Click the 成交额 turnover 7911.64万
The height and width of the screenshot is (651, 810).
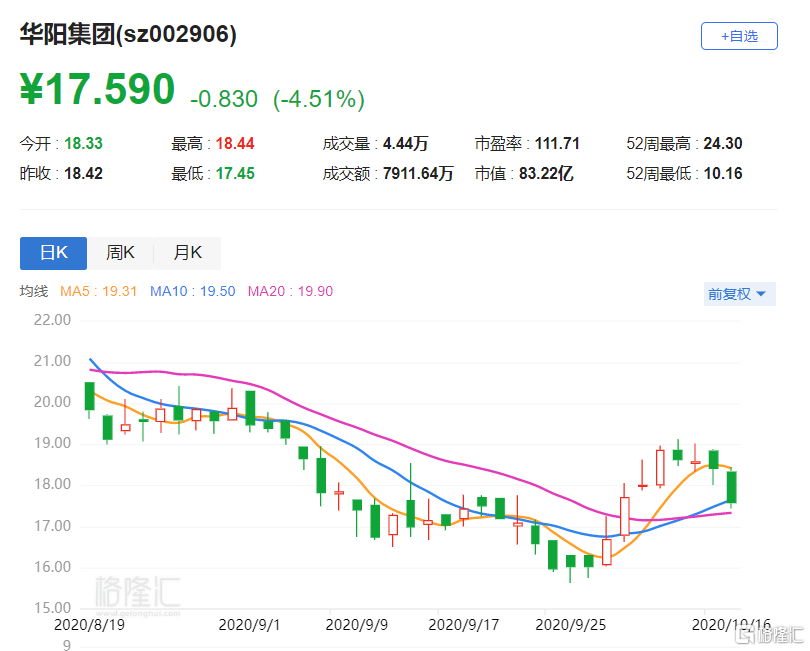pyautogui.click(x=418, y=173)
